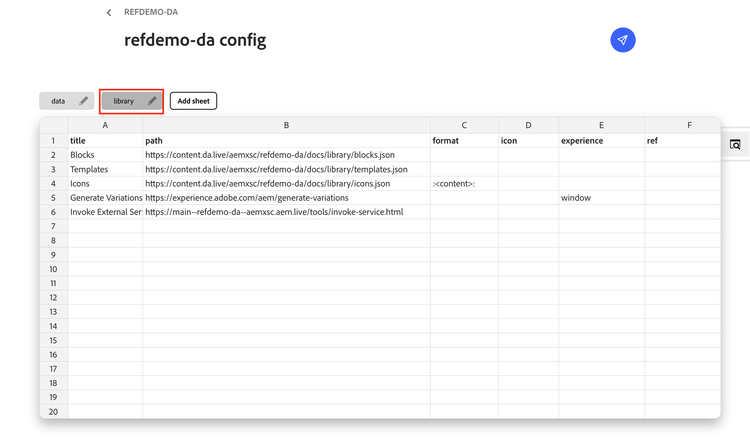This screenshot has height=443, width=750.
Task: Select row 4 header
Action: coord(53,184)
